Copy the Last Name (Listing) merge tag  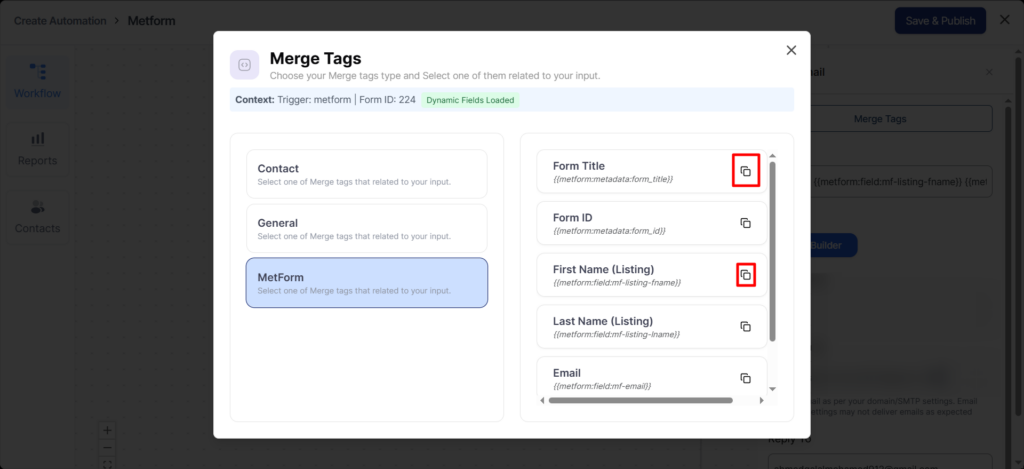[745, 326]
